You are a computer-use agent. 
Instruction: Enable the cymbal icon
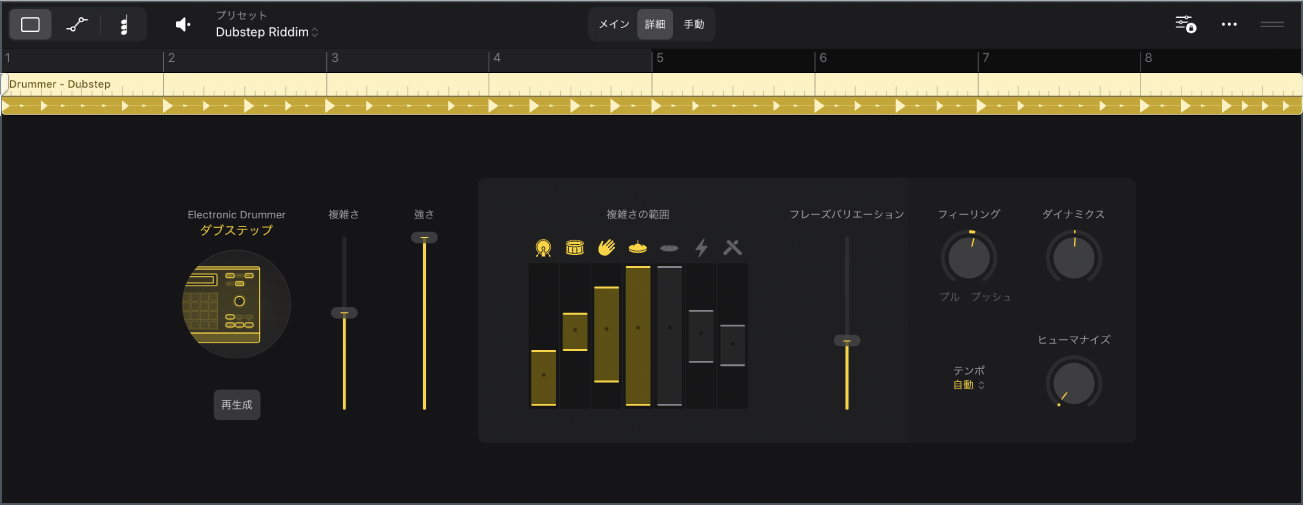[670, 247]
